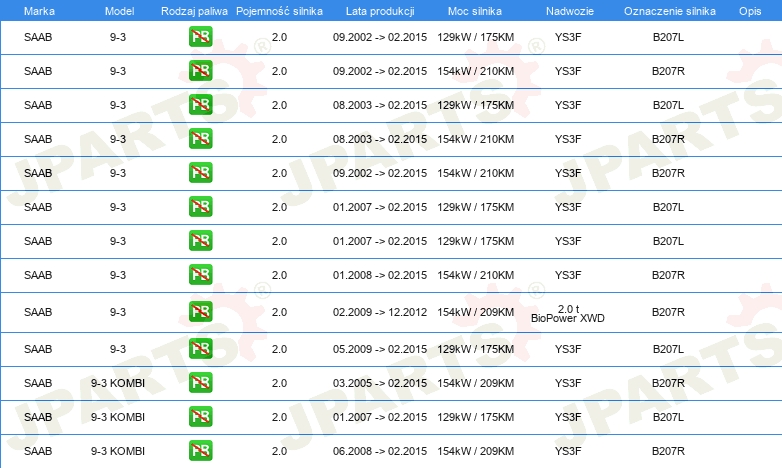This screenshot has width=782, height=468.
Task: Click the petrol icon in the 08.2003 154kW row
Action: 200,139
